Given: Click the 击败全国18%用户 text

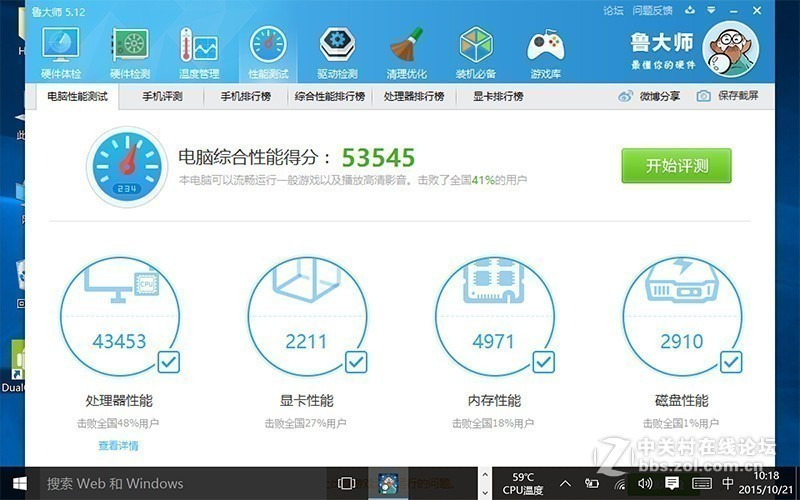Looking at the screenshot, I should [493, 423].
